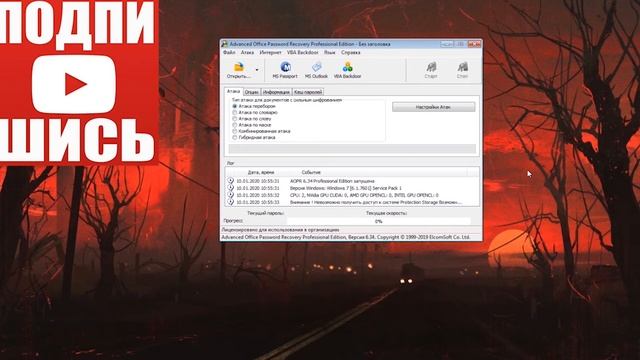This screenshot has height=360, width=640.
Task: Select log row about Protection Storage warning
Action: (352, 202)
